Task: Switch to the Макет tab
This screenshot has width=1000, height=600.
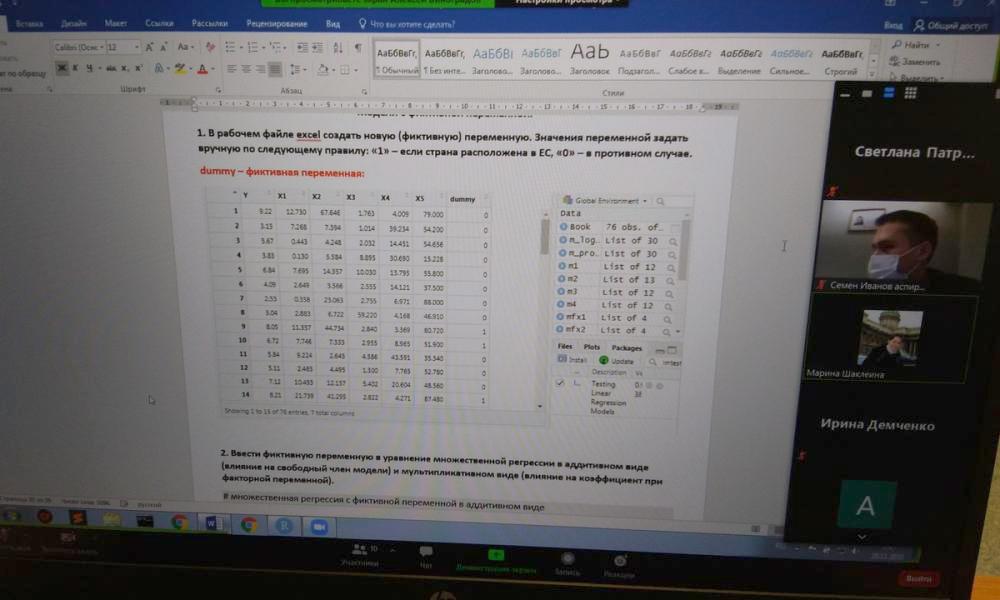Action: (x=115, y=24)
